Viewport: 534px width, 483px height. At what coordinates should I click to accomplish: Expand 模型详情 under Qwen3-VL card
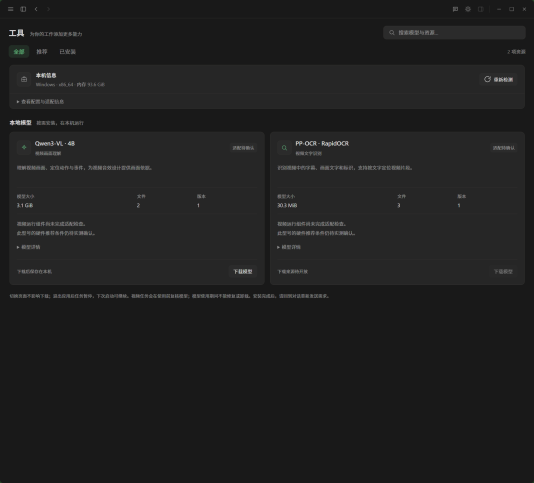[x=28, y=247]
